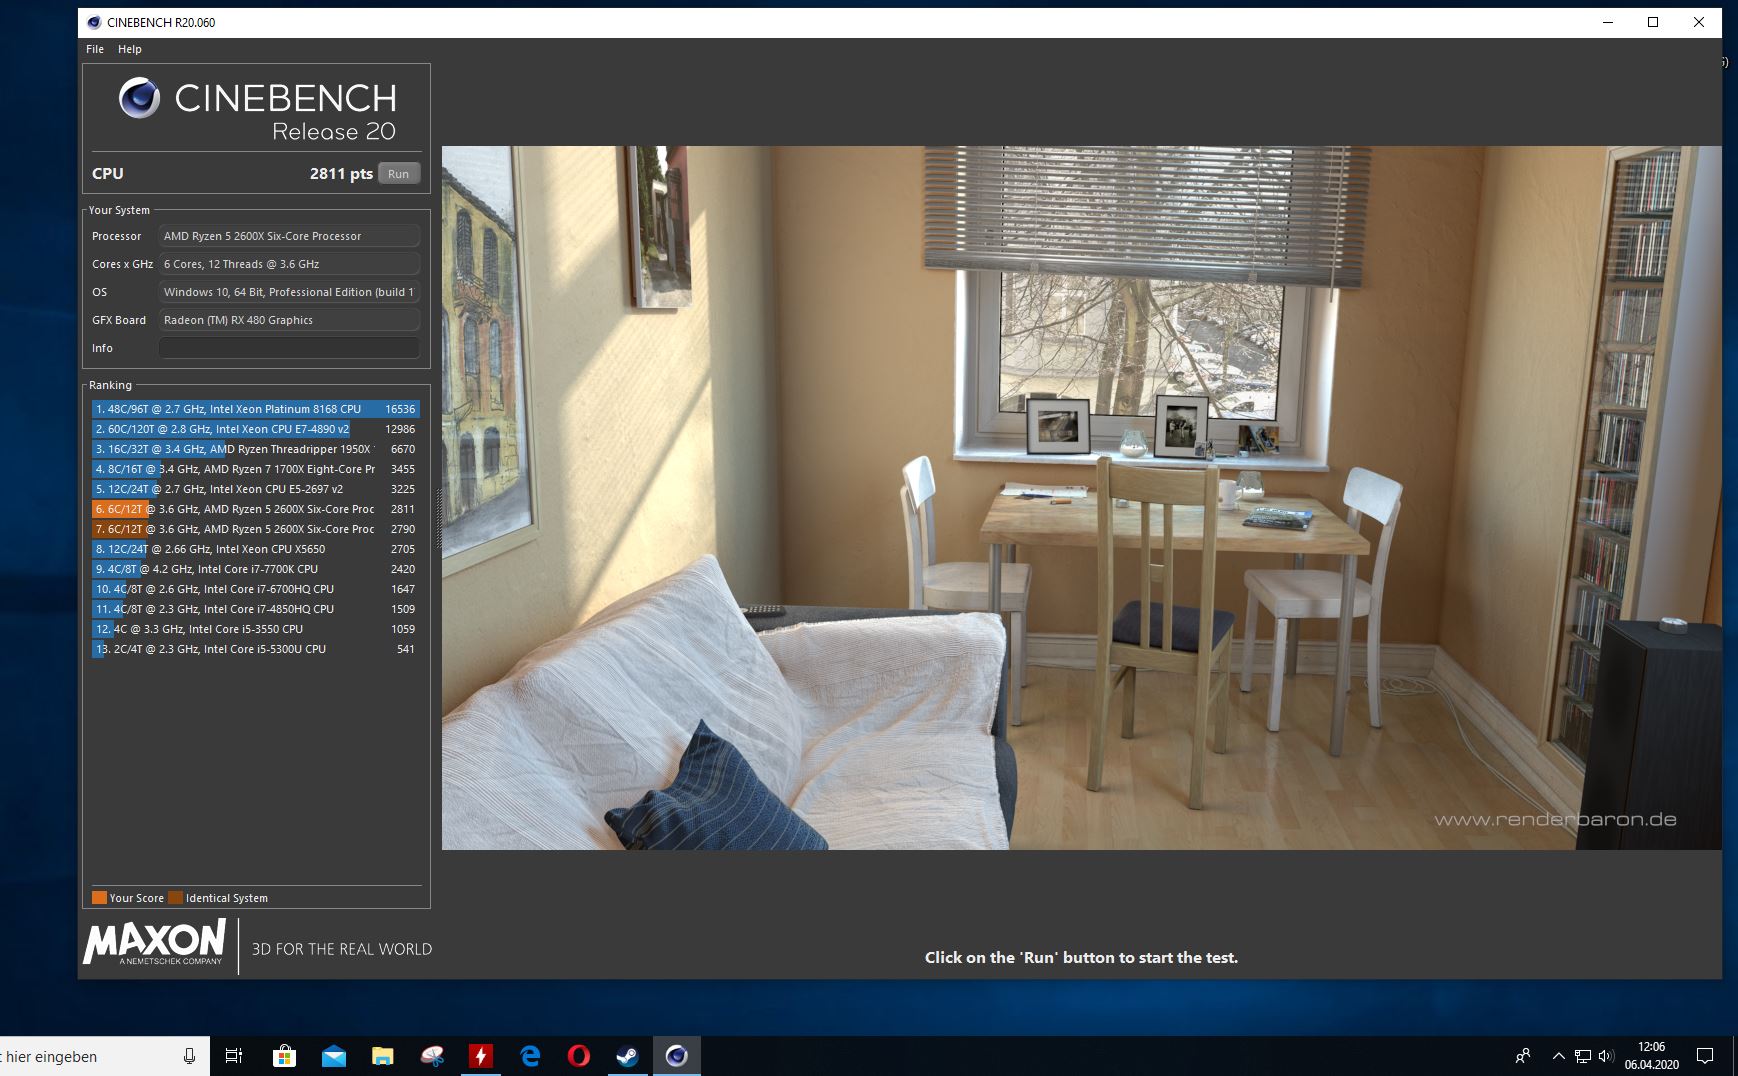Click the Cinebench icon in title bar

coord(94,22)
